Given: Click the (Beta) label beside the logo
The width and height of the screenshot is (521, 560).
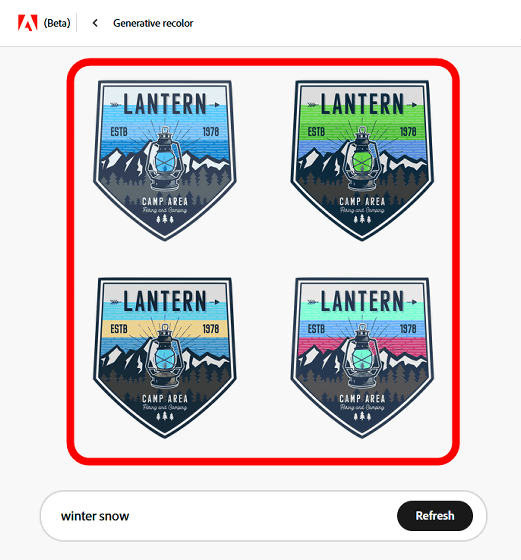Looking at the screenshot, I should point(57,23).
